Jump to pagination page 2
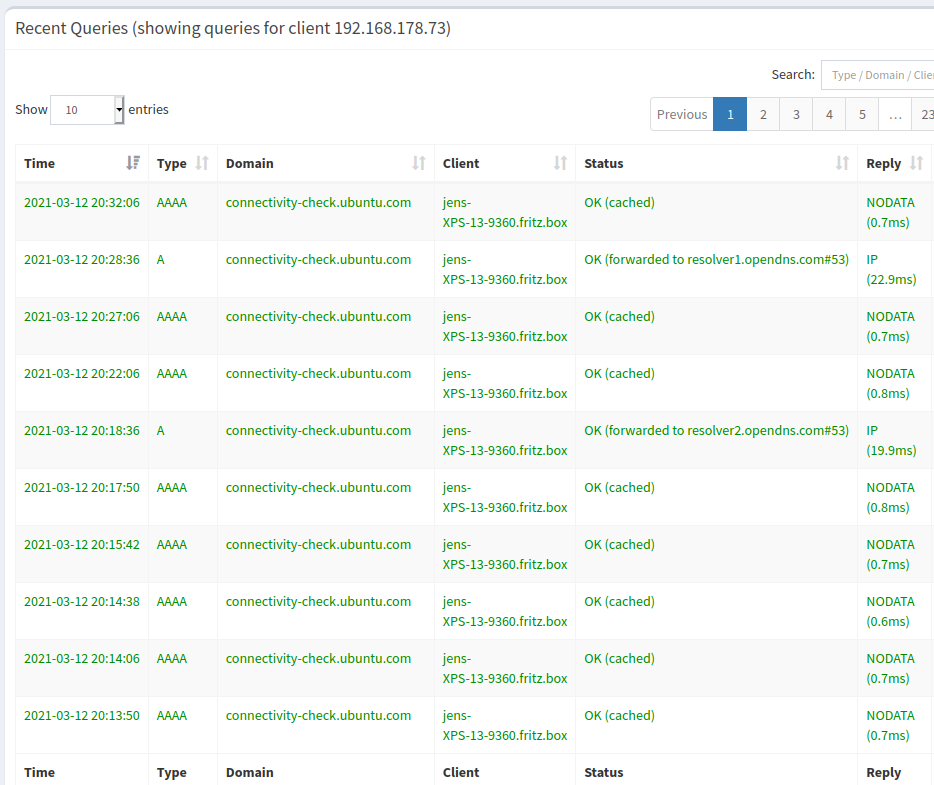The width and height of the screenshot is (934, 785). (763, 114)
